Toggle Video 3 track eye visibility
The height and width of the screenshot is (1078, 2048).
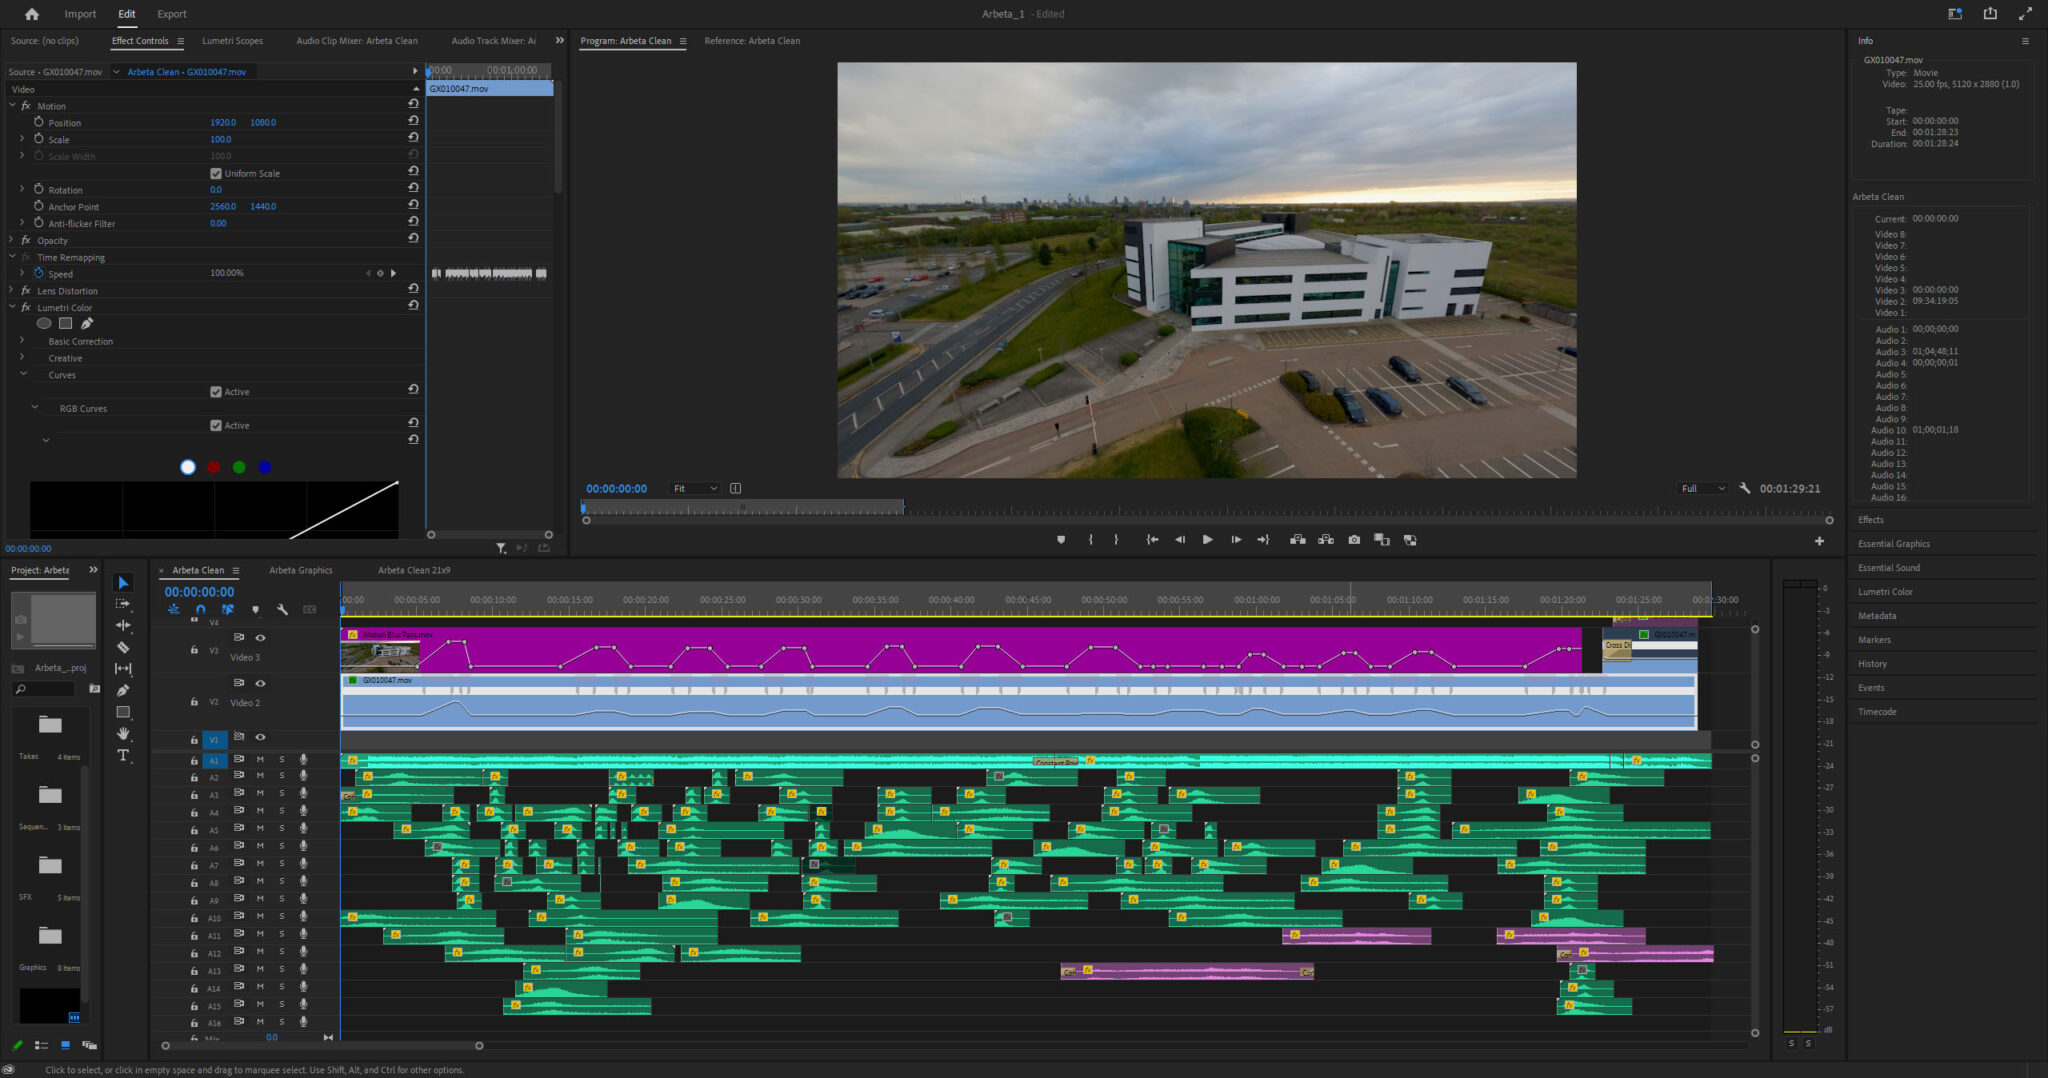(260, 638)
